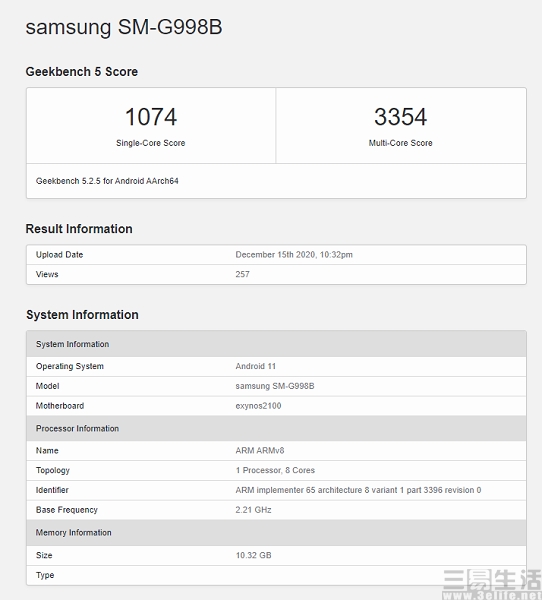Select the date 'December 15th 2020, 10:32pm'
This screenshot has width=542, height=600.
[294, 255]
